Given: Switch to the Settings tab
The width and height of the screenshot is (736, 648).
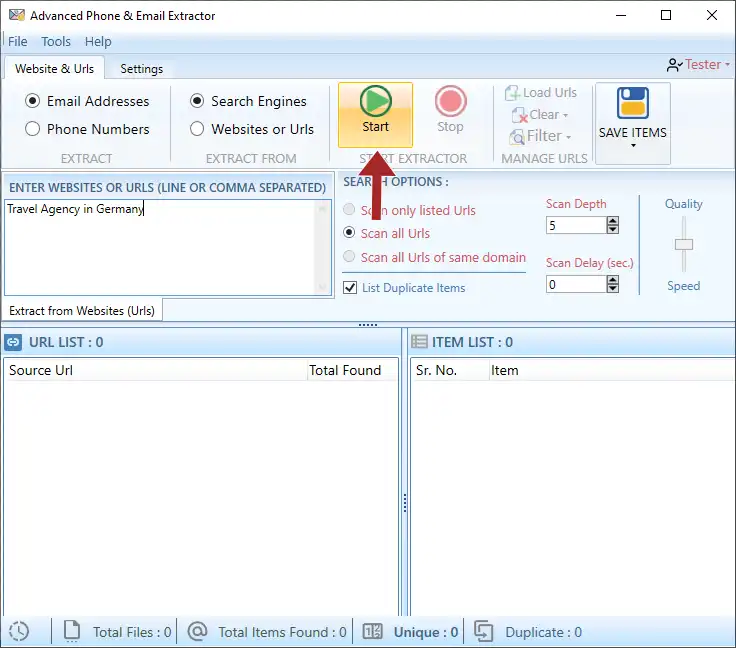Looking at the screenshot, I should click(141, 69).
